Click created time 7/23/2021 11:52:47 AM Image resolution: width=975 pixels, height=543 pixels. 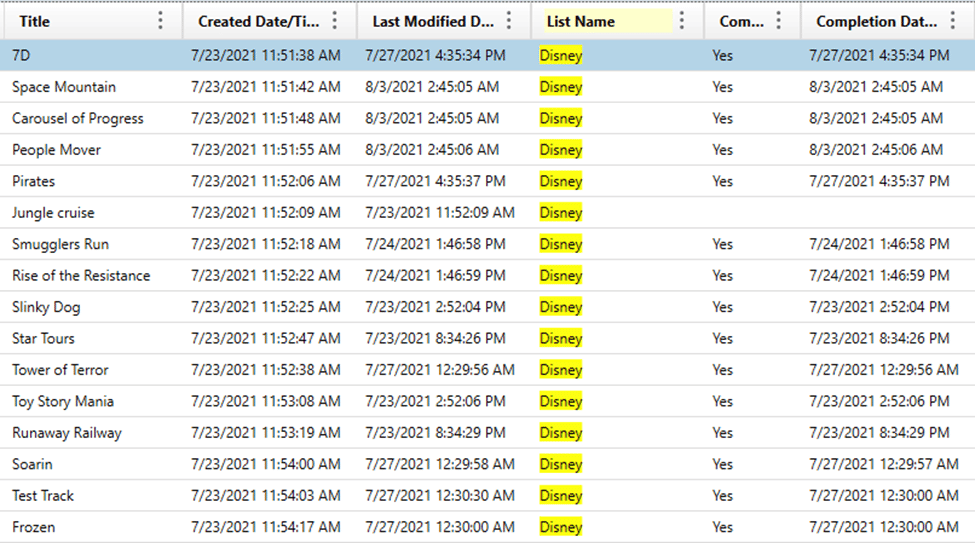pos(266,338)
